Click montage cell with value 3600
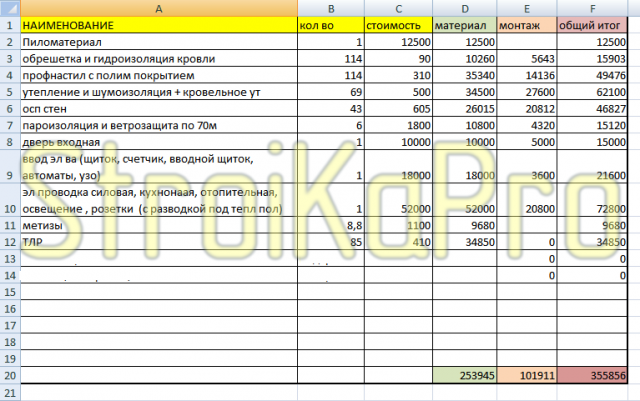The width and height of the screenshot is (640, 401). pyautogui.click(x=527, y=167)
